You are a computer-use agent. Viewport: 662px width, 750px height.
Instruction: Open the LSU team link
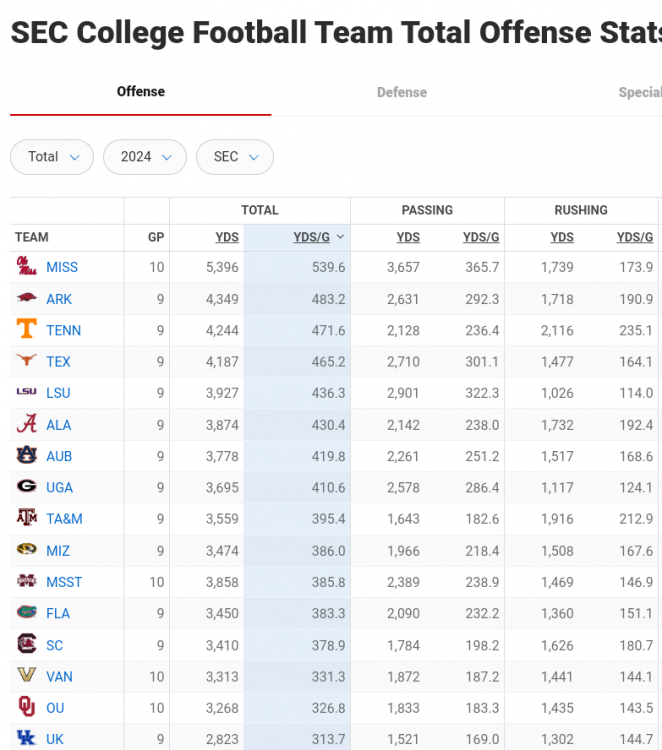tap(58, 393)
